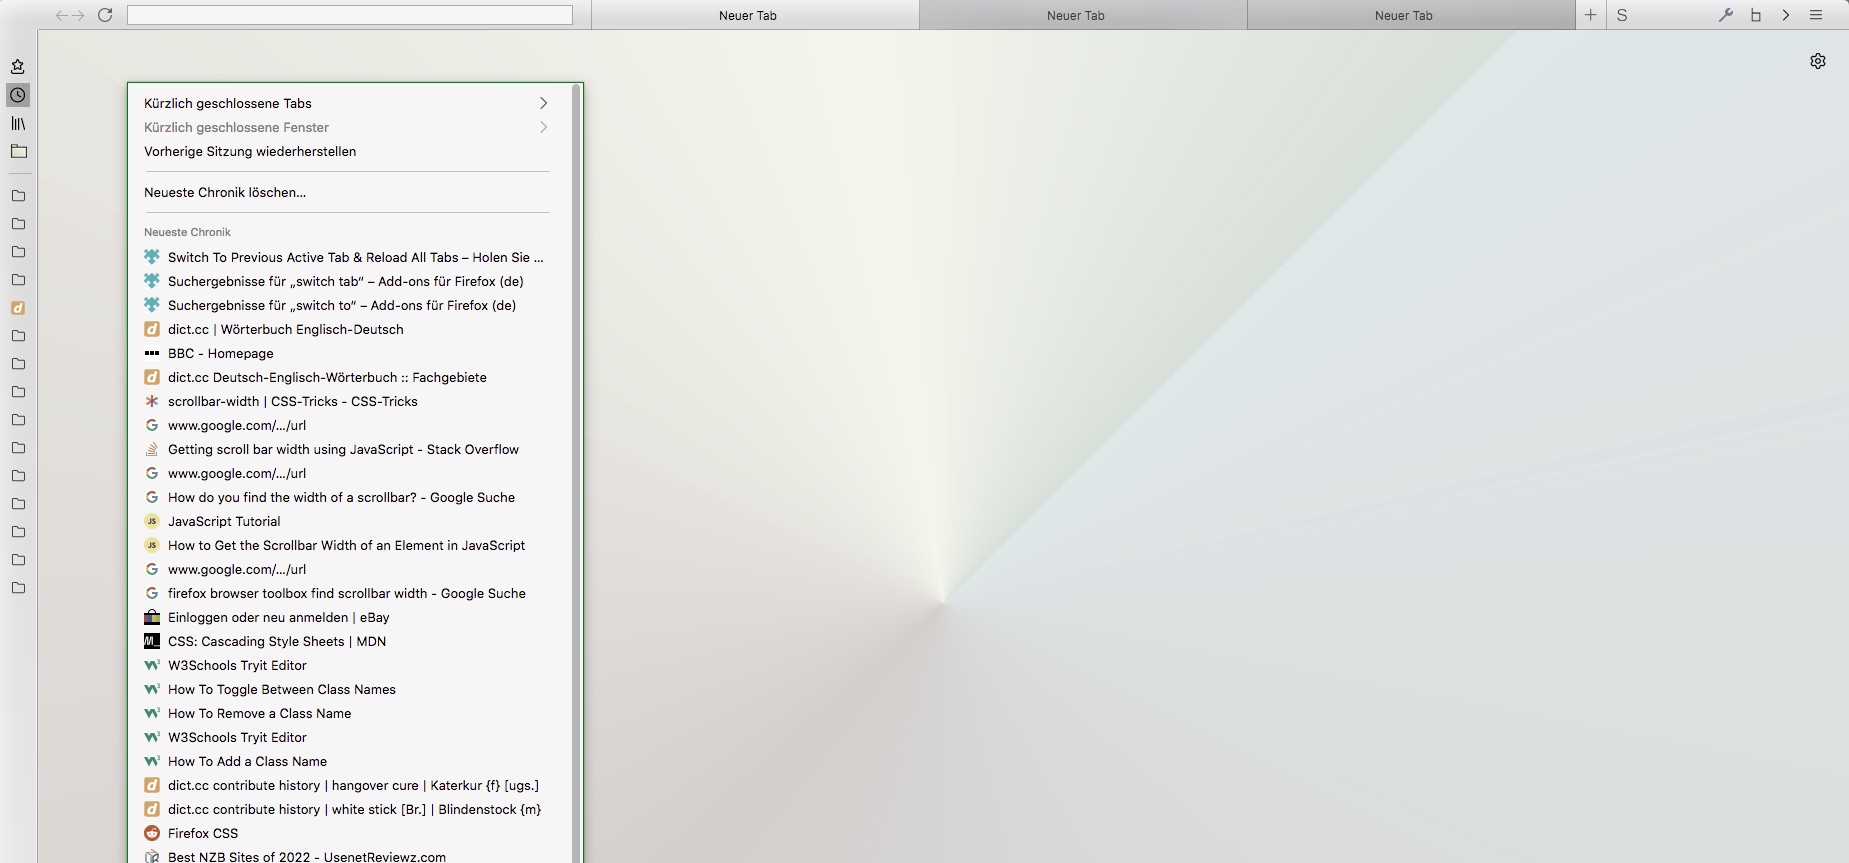The height and width of the screenshot is (863, 1849).
Task: Expand the toolbar overflow chevron
Action: [x=1786, y=15]
